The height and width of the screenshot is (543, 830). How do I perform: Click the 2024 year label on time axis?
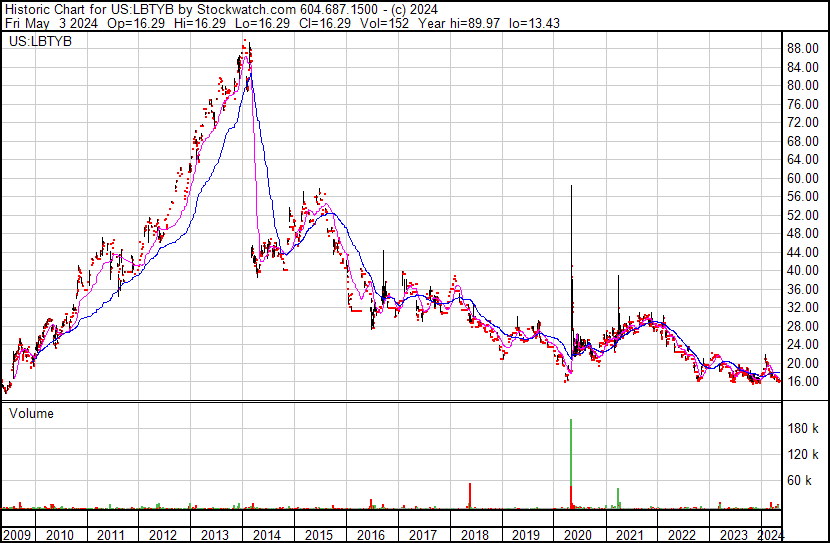coord(770,534)
